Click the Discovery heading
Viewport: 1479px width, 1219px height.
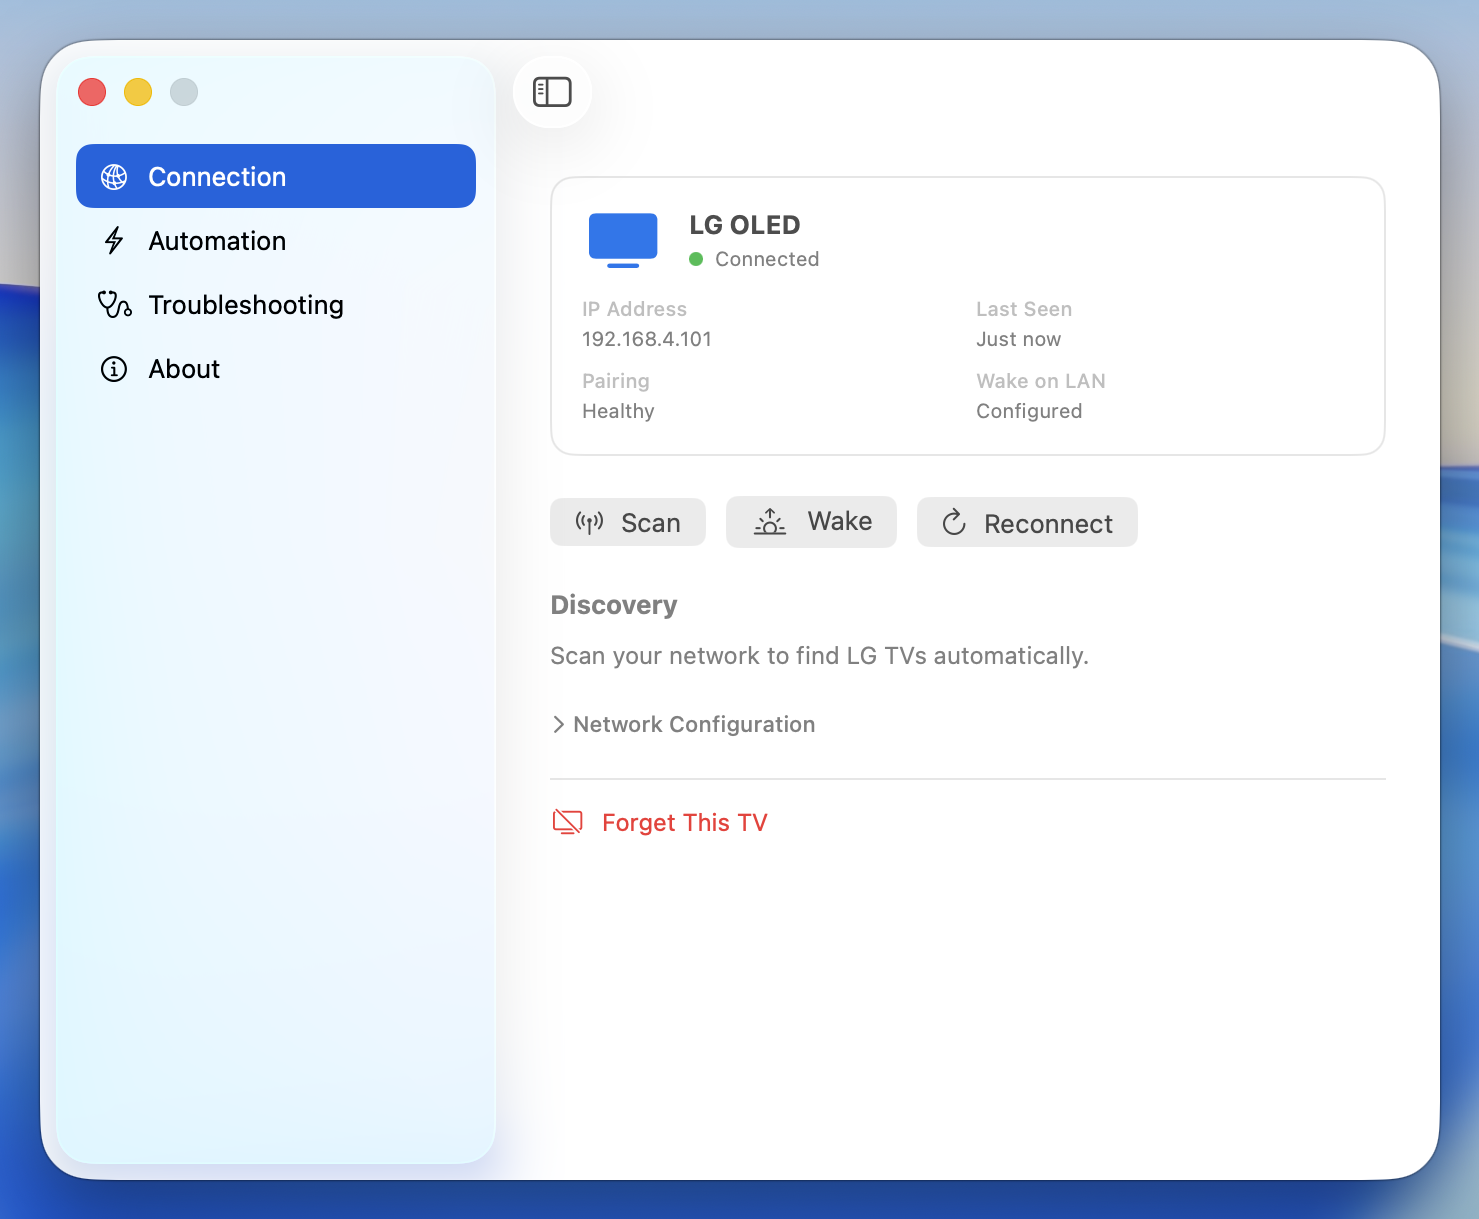[x=614, y=605]
